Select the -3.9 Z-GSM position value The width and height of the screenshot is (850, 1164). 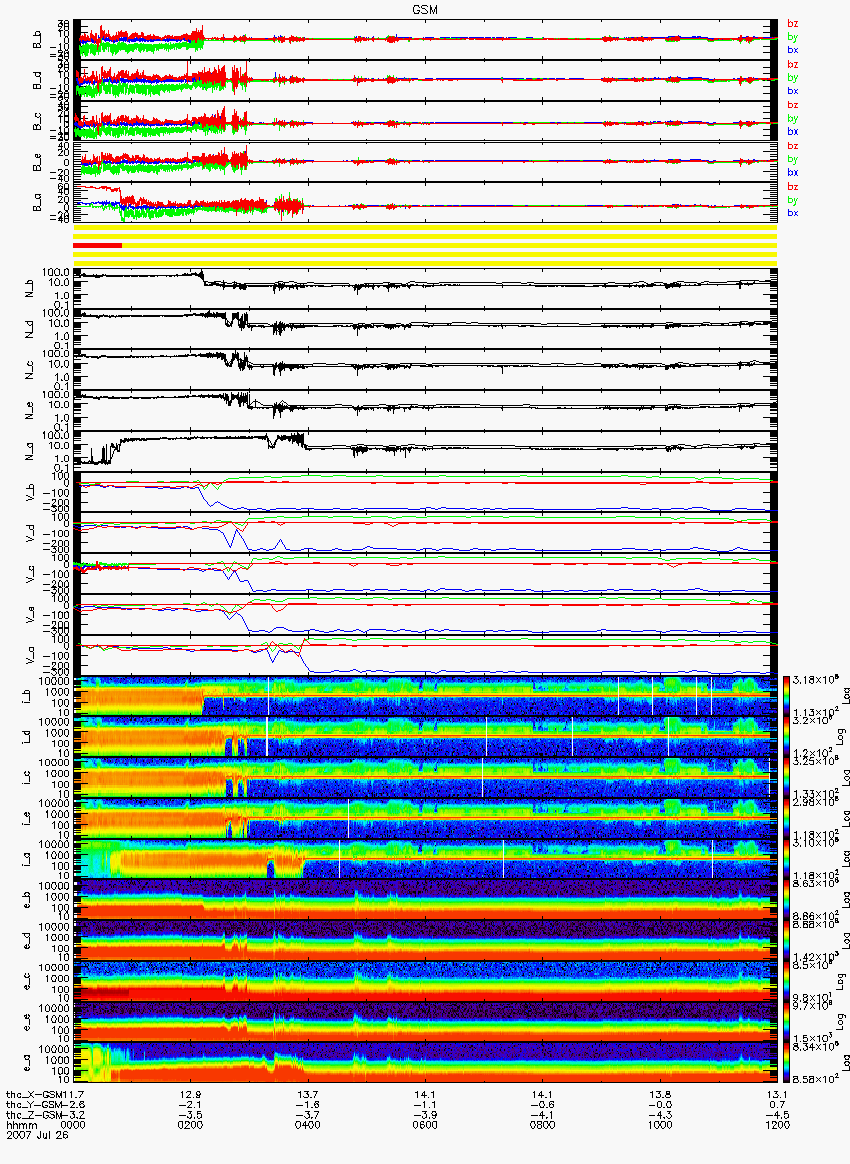pyautogui.click(x=425, y=1114)
